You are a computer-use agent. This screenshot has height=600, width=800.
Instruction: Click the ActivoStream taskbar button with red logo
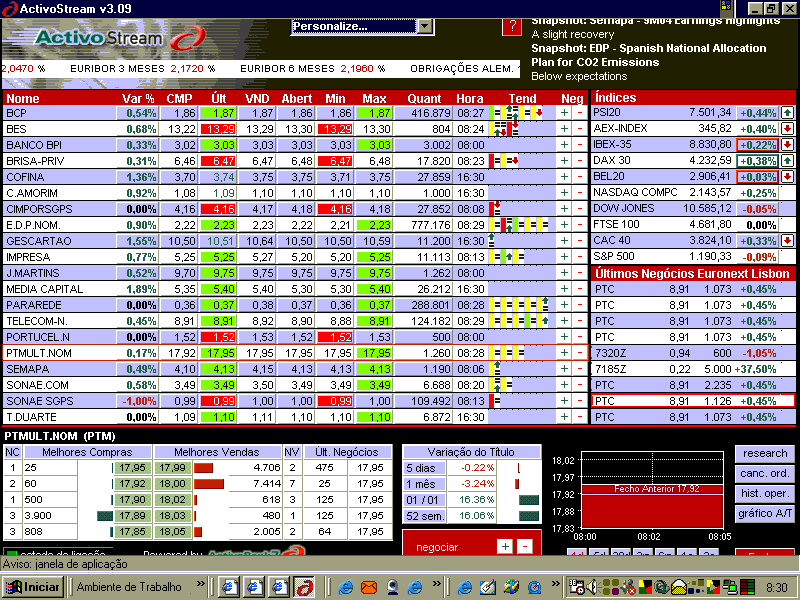click(304, 587)
